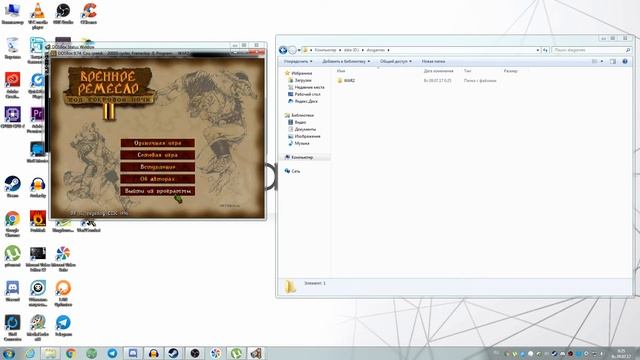Viewport: 640px width, 360px height.
Task: Open Telegram from the taskbar
Action: pyautogui.click(x=112, y=353)
